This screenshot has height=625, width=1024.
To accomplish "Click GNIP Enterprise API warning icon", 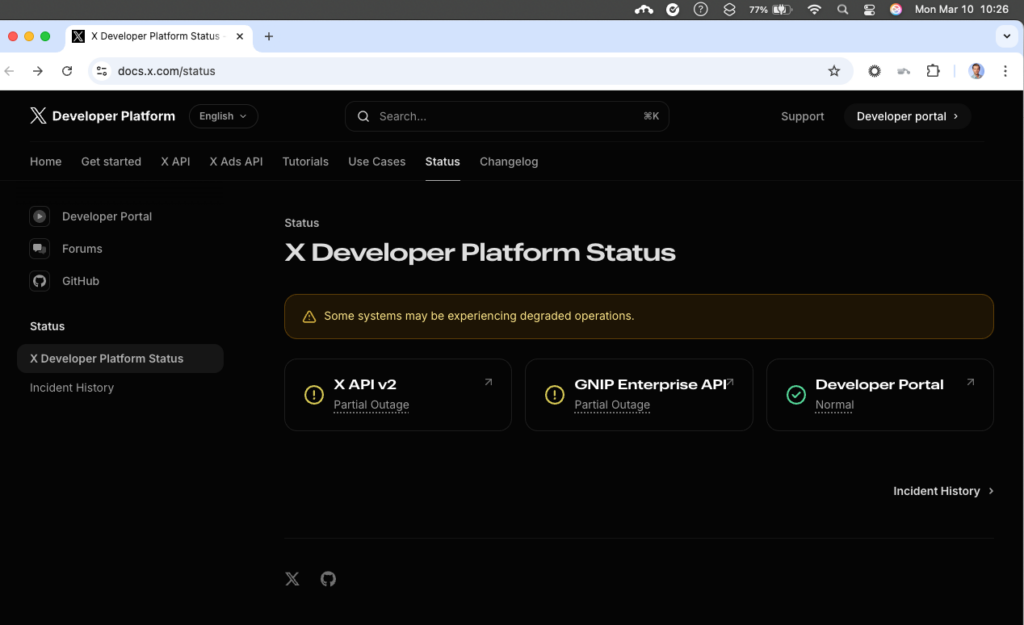I will 554,394.
